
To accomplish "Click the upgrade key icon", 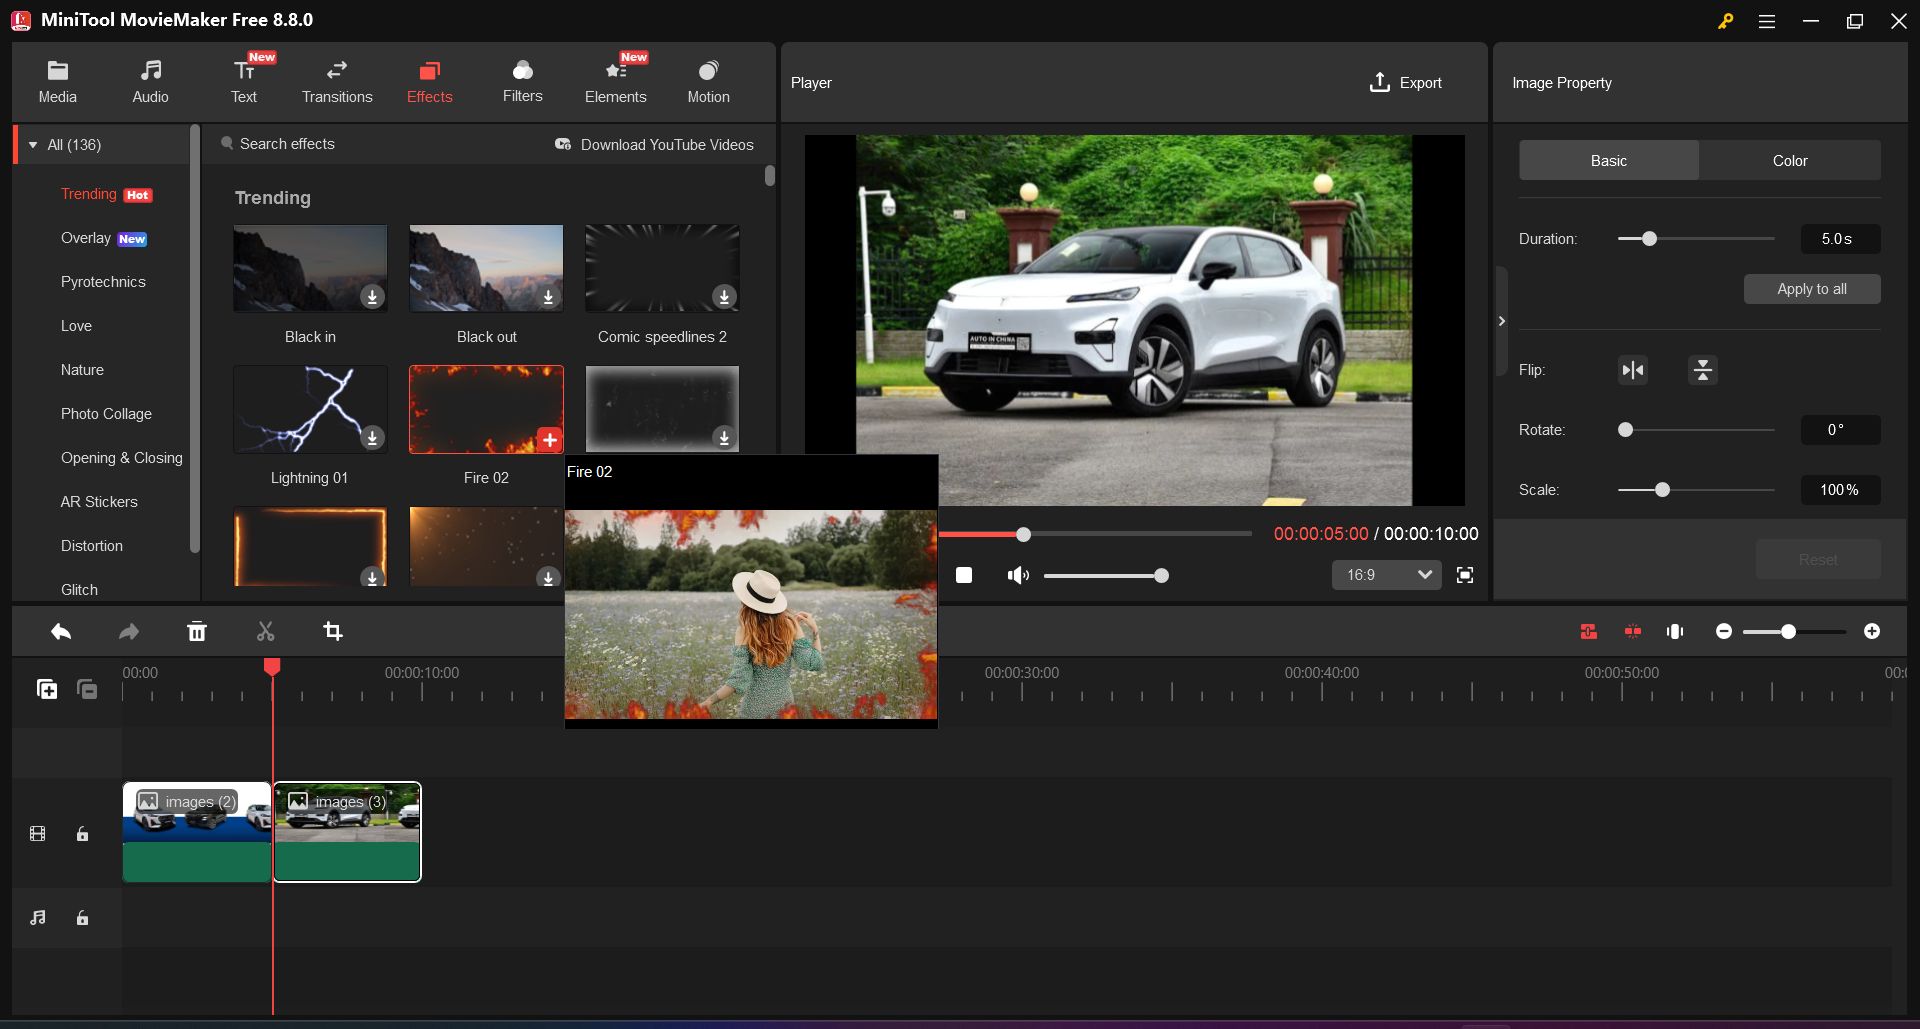I will point(1726,21).
